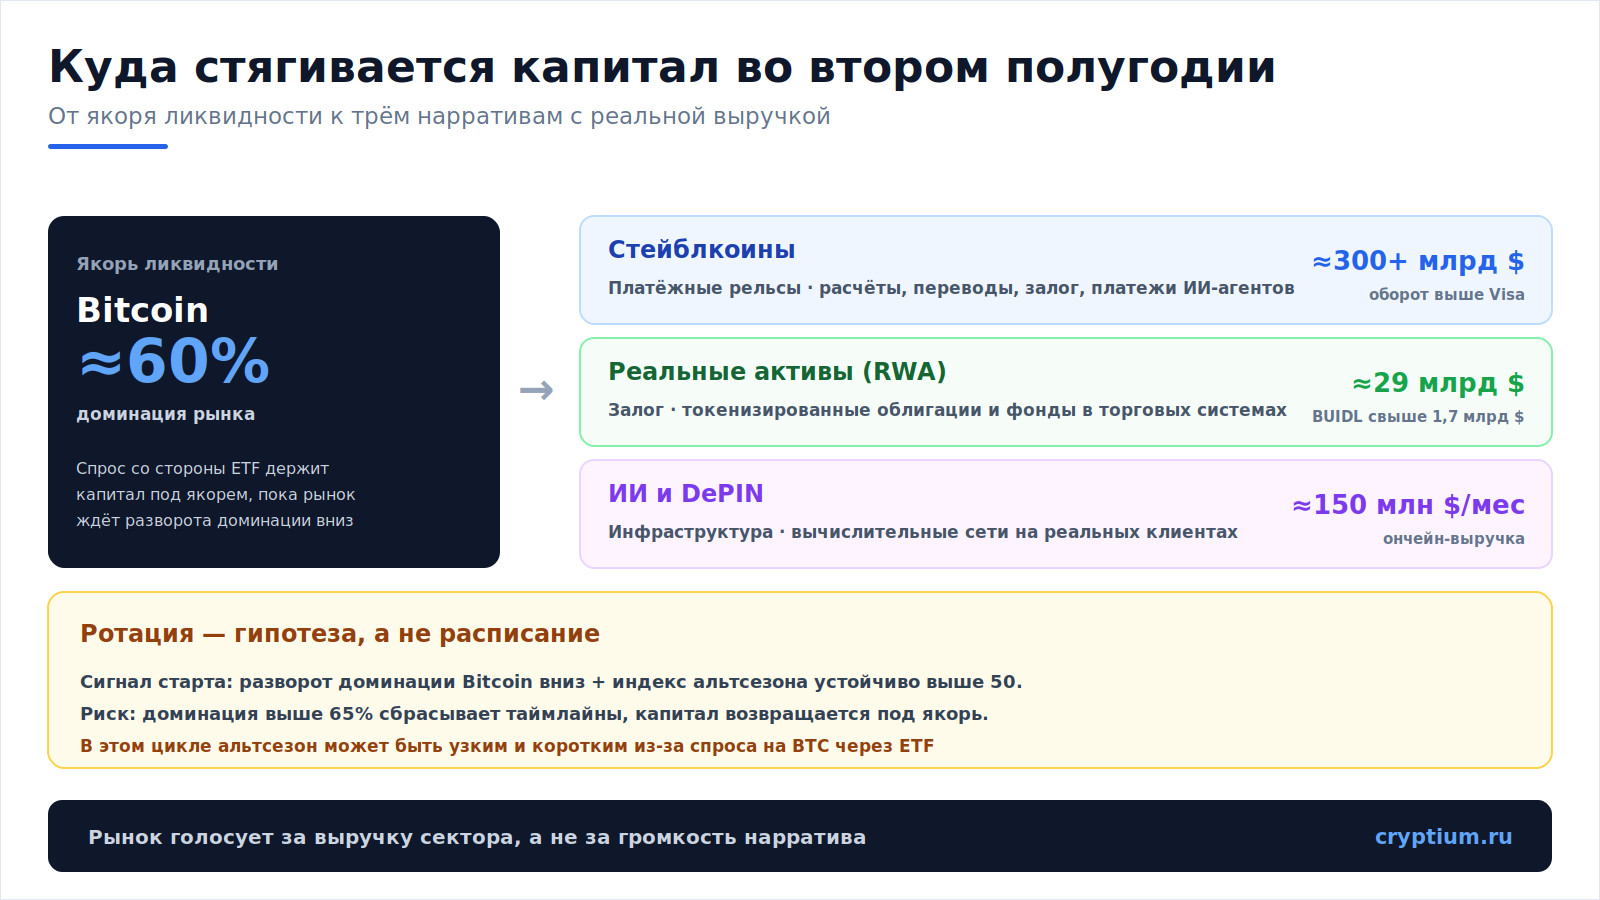Screen dimensions: 1600x900
Task: Click the 'Bitcoin' heading in dark card
Action: [x=143, y=310]
